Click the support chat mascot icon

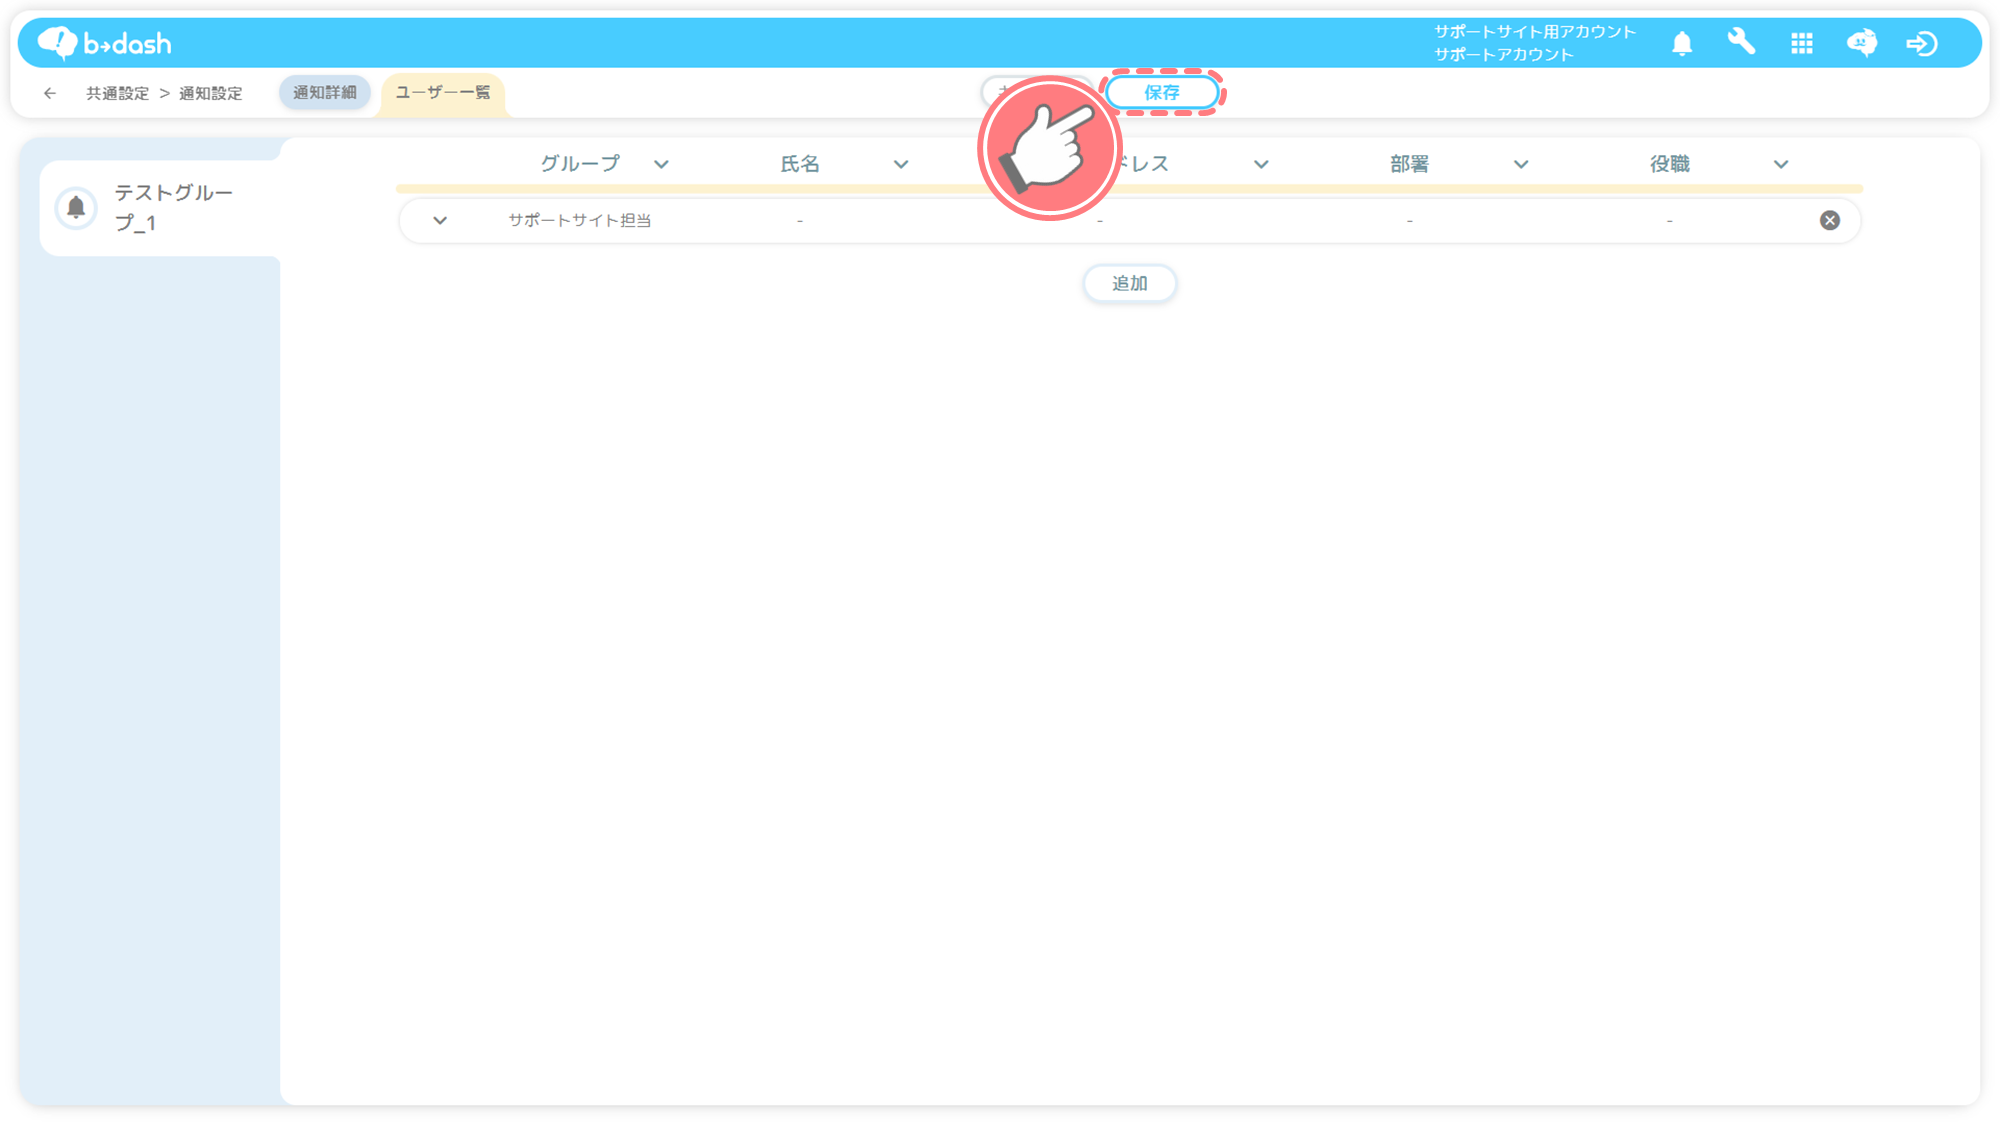pyautogui.click(x=1861, y=43)
